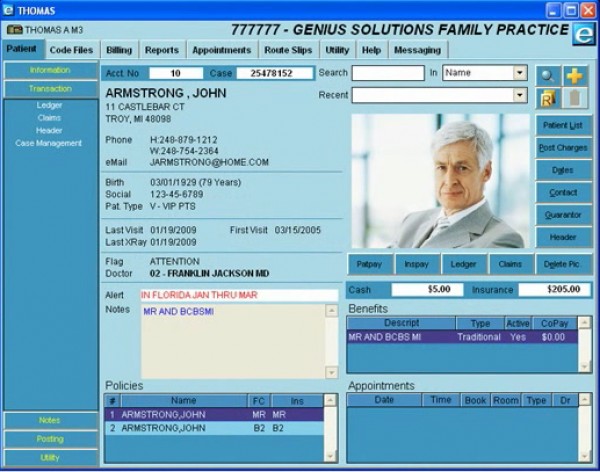
Task: Click the Cash amount field
Action: [x=427, y=289]
